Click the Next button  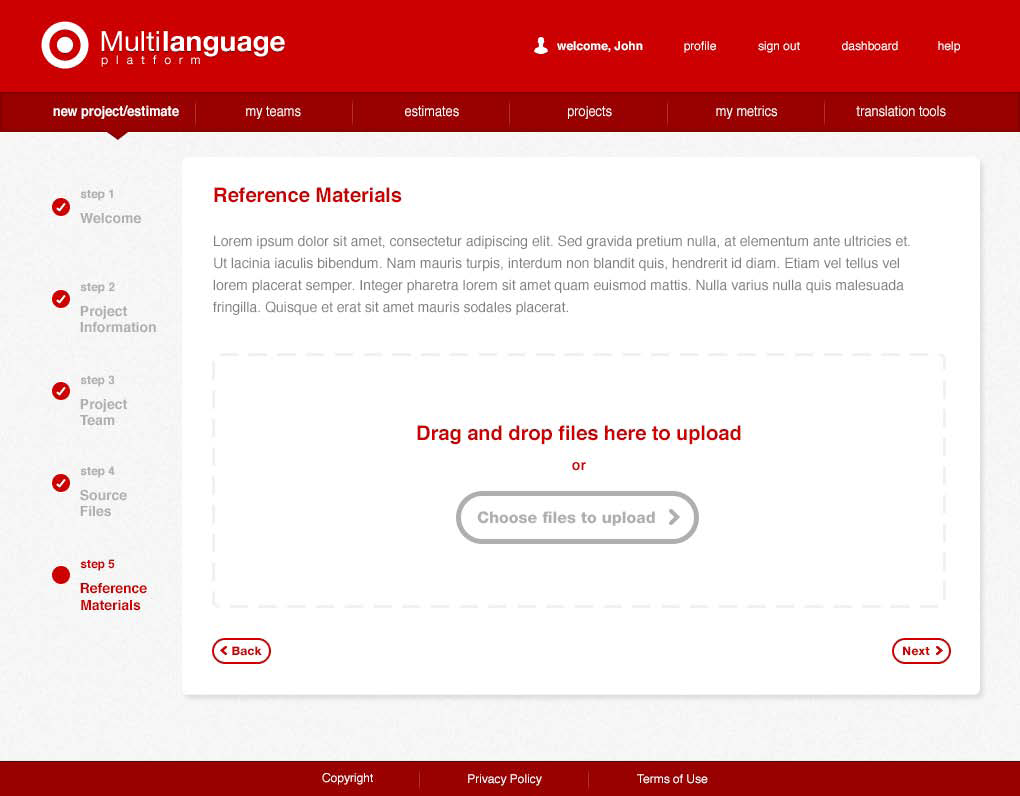point(921,651)
